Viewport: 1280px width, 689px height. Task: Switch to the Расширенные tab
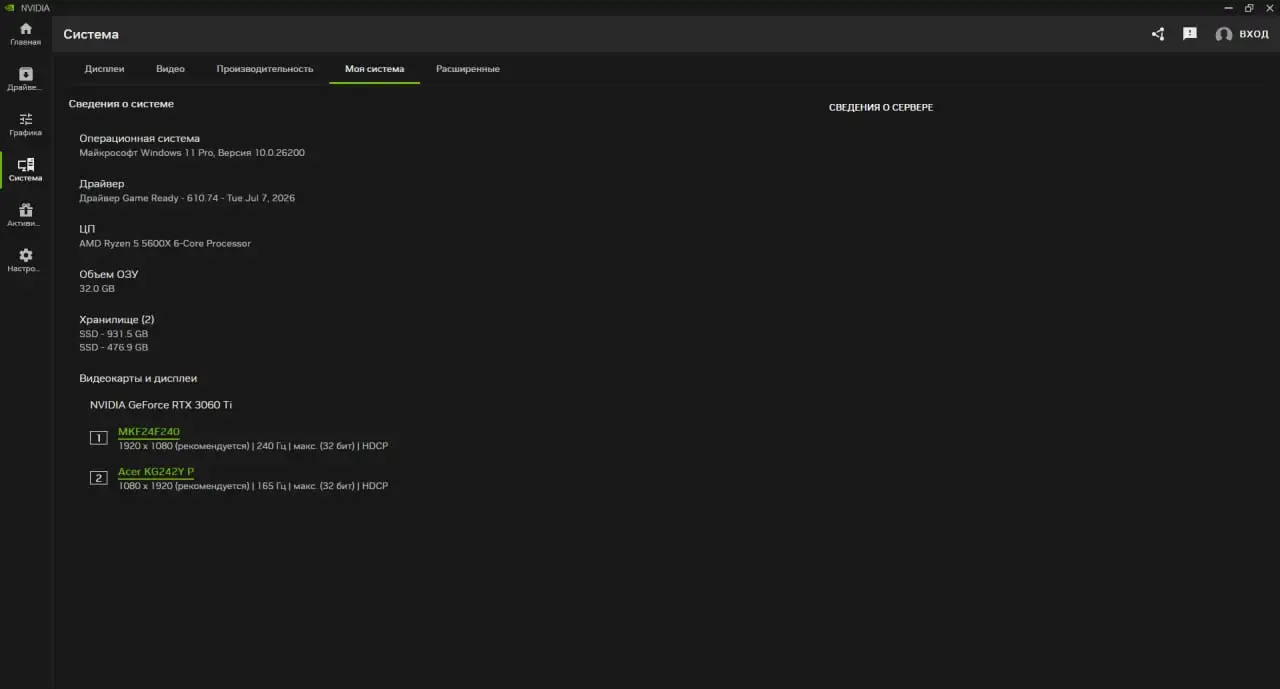(x=468, y=69)
